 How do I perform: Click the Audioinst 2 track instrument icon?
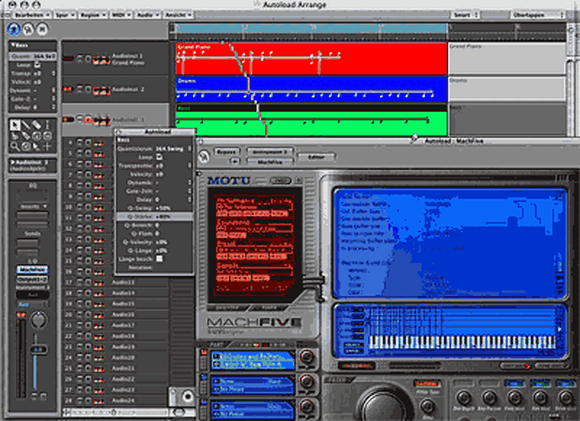[101, 90]
